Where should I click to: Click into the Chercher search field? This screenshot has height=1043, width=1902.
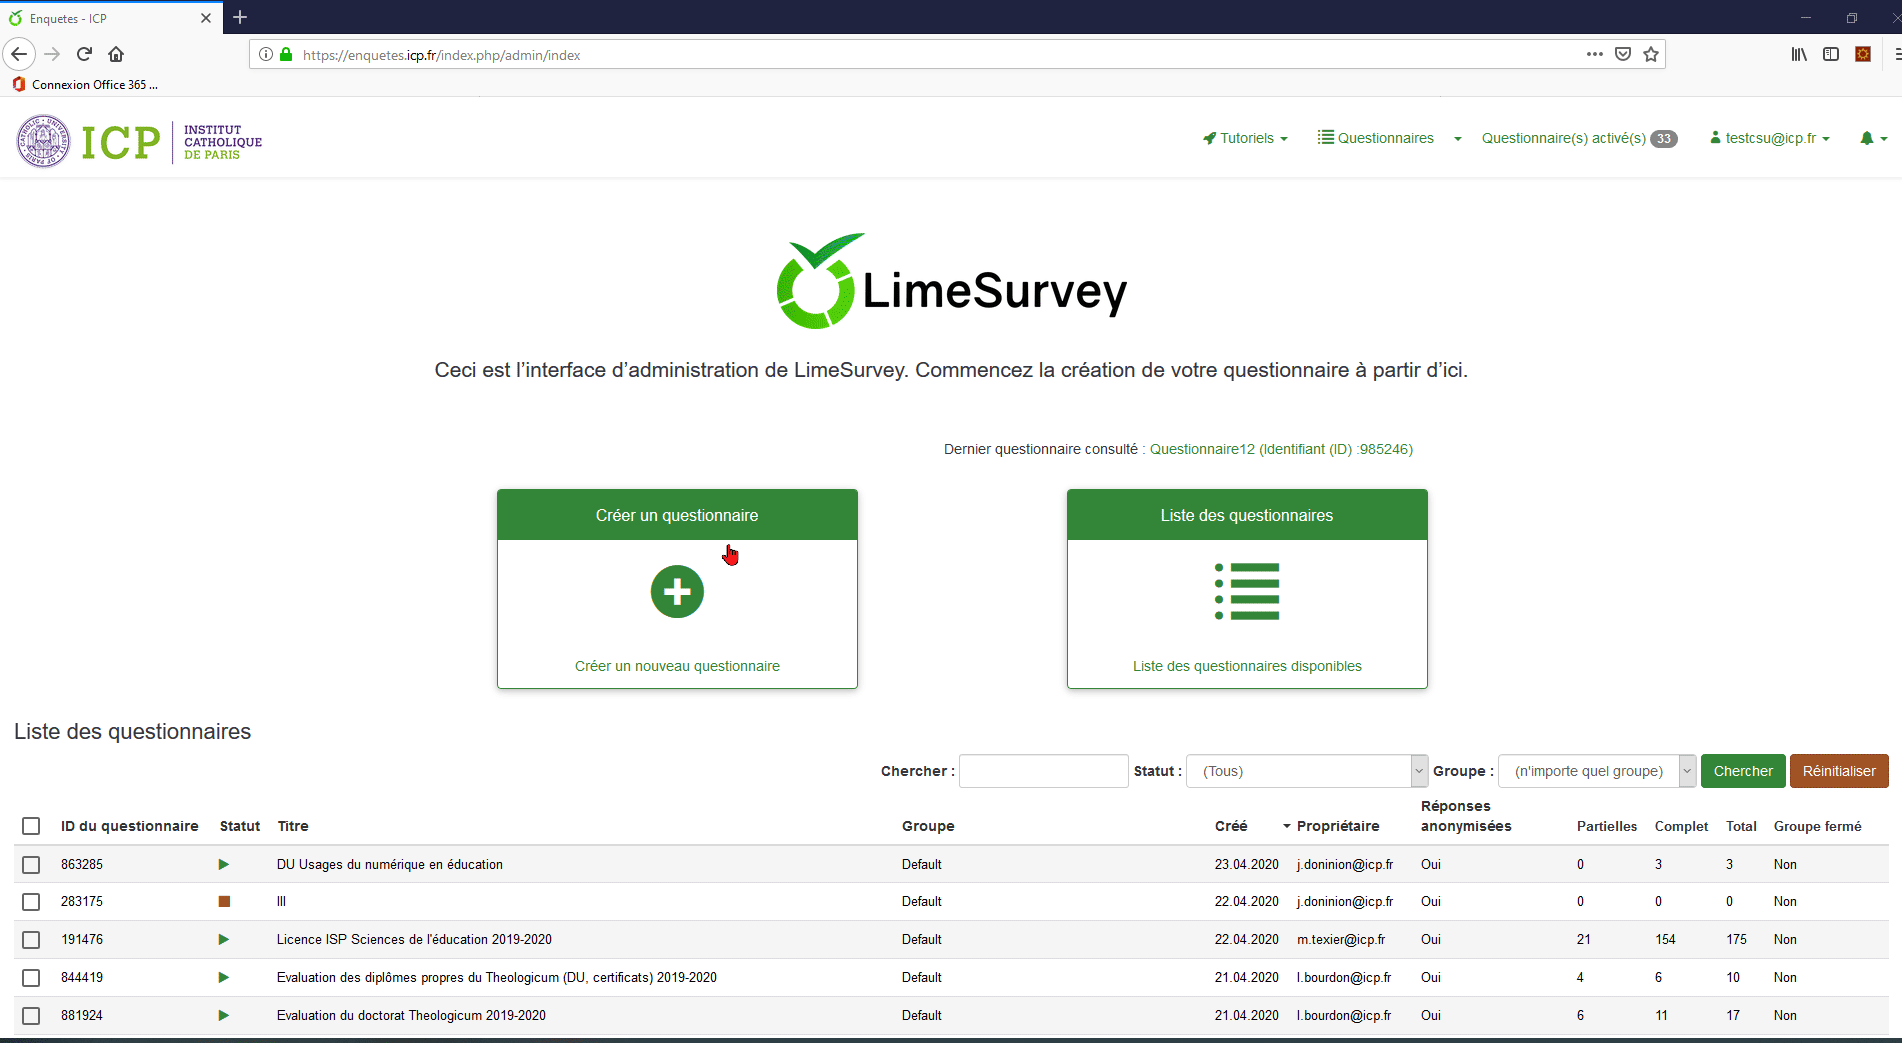(1043, 771)
